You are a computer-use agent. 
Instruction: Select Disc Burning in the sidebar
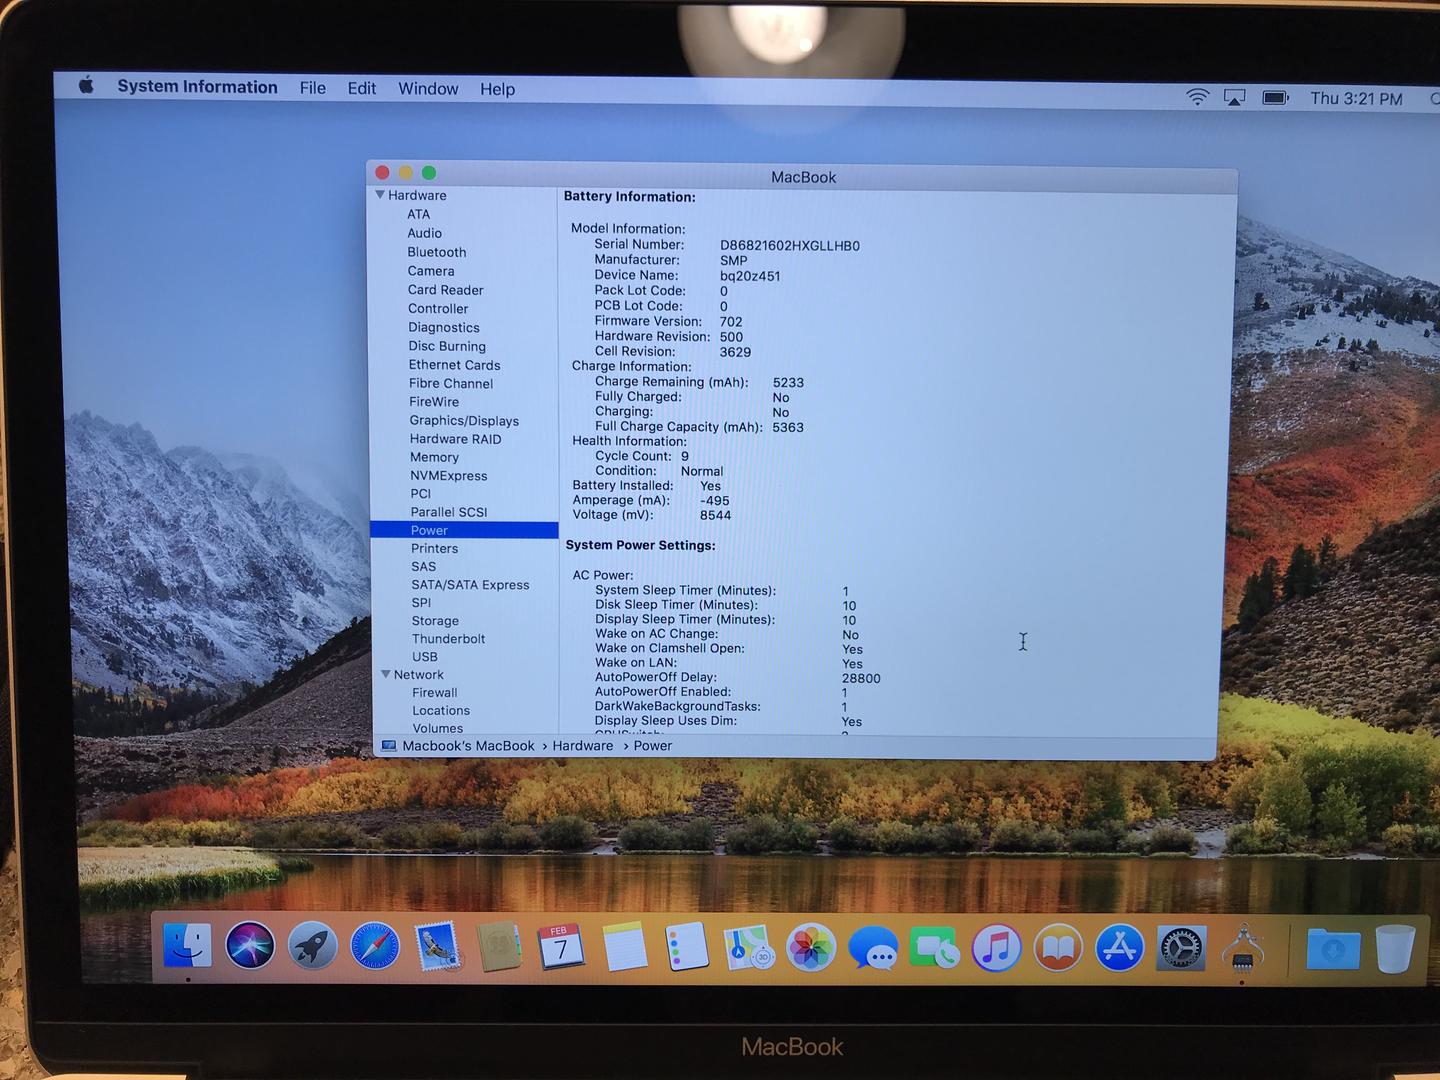click(x=447, y=346)
